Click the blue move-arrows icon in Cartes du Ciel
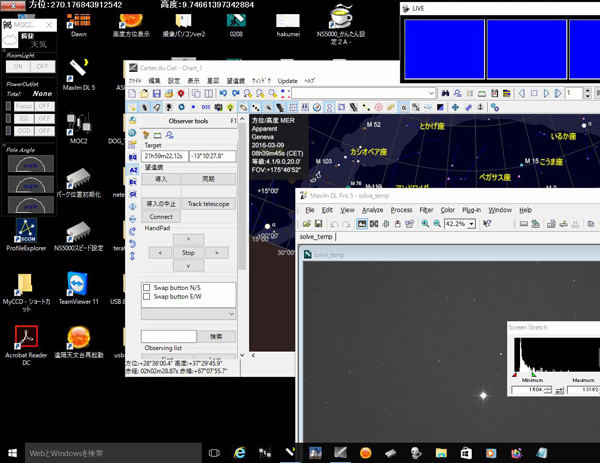Image resolution: width=600 pixels, height=463 pixels. [455, 108]
